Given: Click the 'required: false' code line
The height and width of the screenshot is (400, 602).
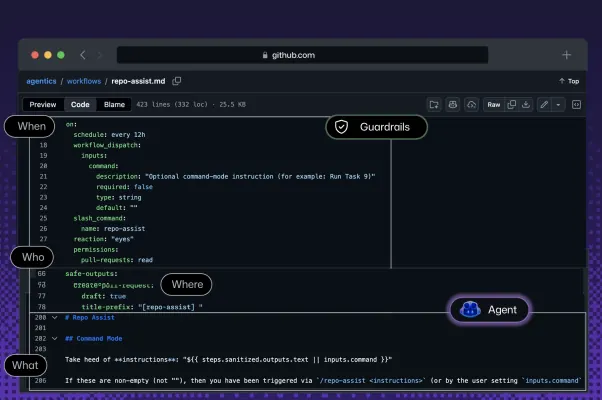Looking at the screenshot, I should click(x=124, y=187).
